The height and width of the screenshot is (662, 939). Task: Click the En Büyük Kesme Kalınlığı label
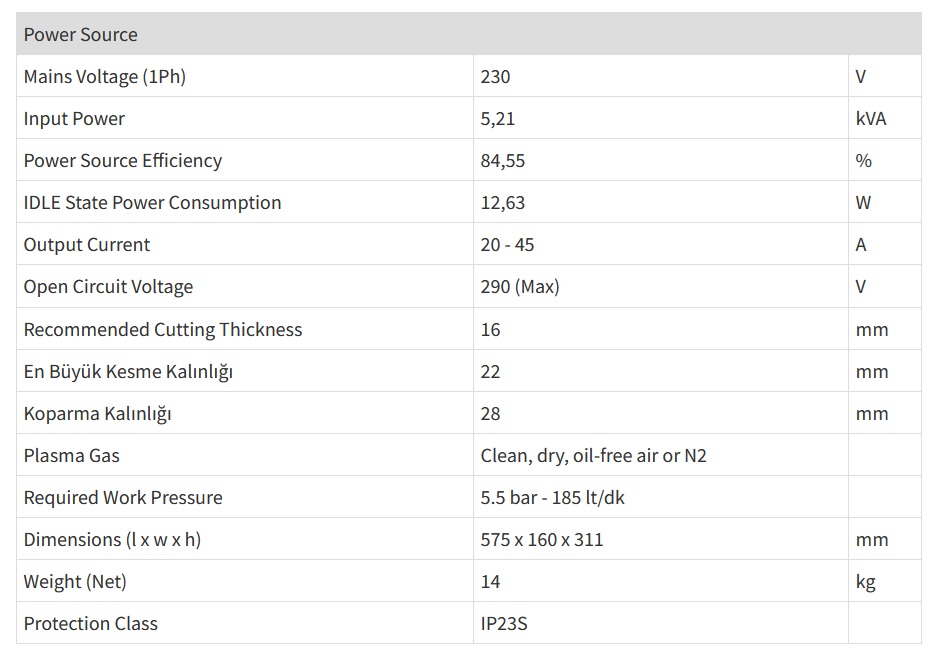tap(128, 372)
